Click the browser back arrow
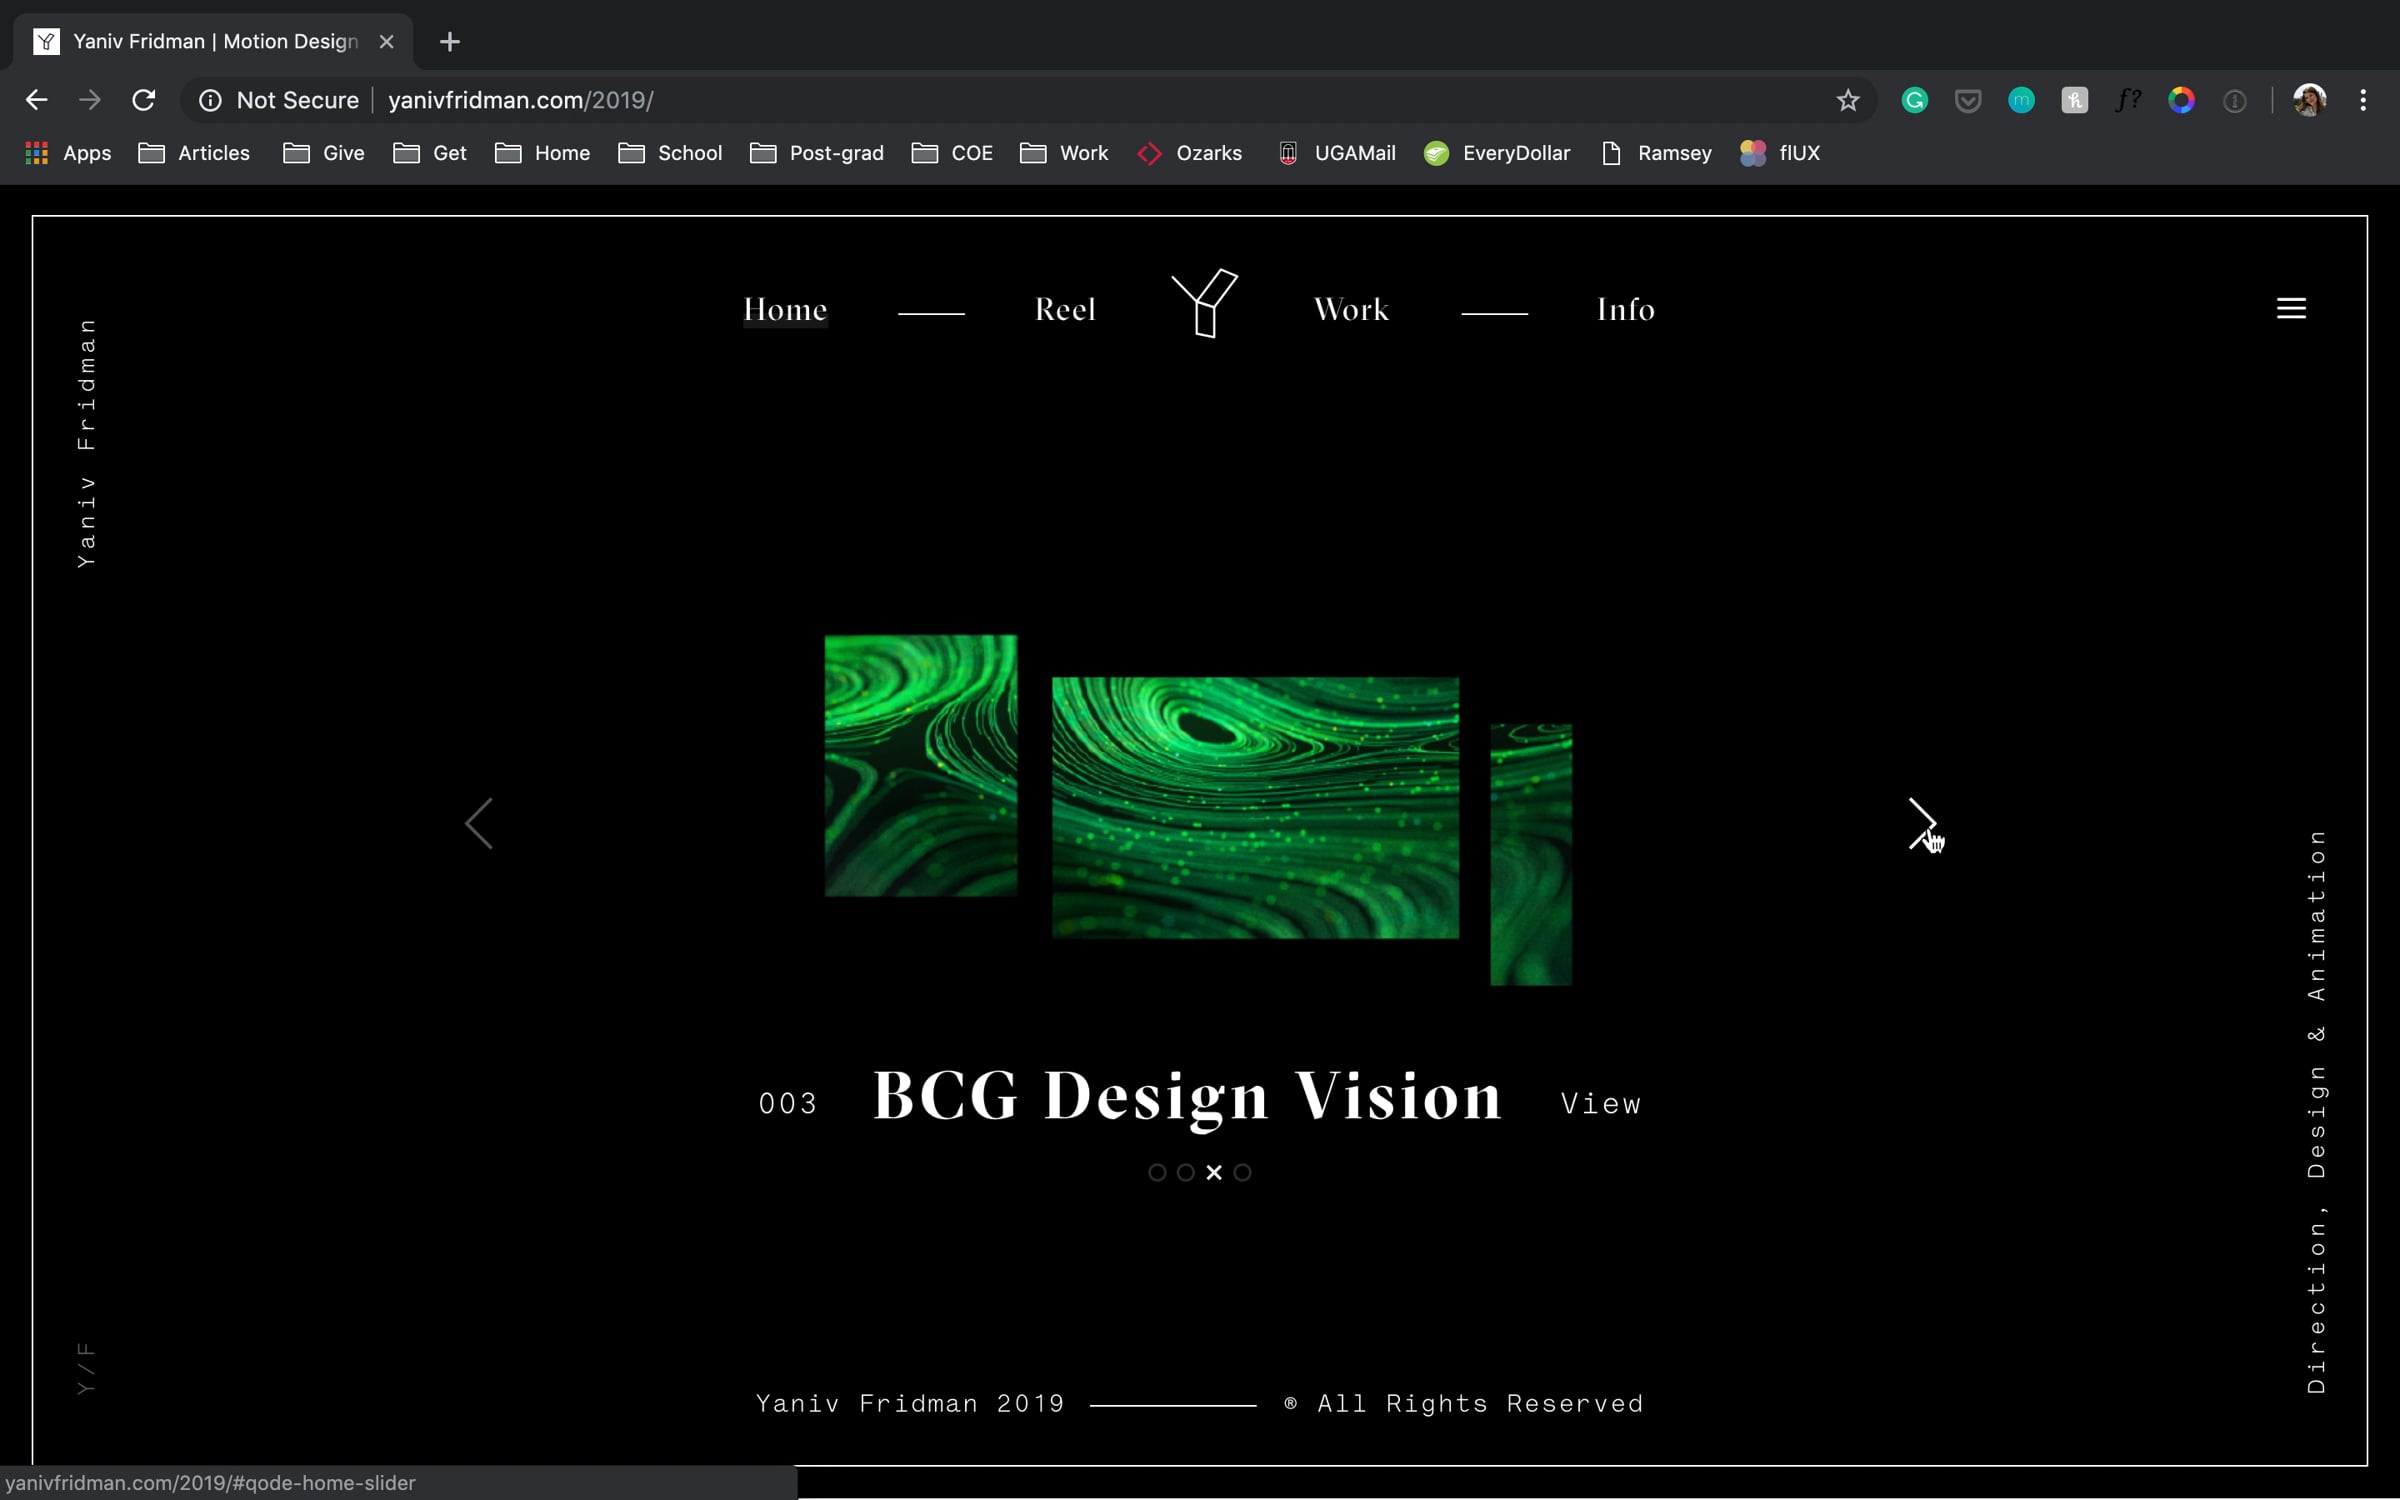The height and width of the screenshot is (1500, 2400). click(36, 100)
